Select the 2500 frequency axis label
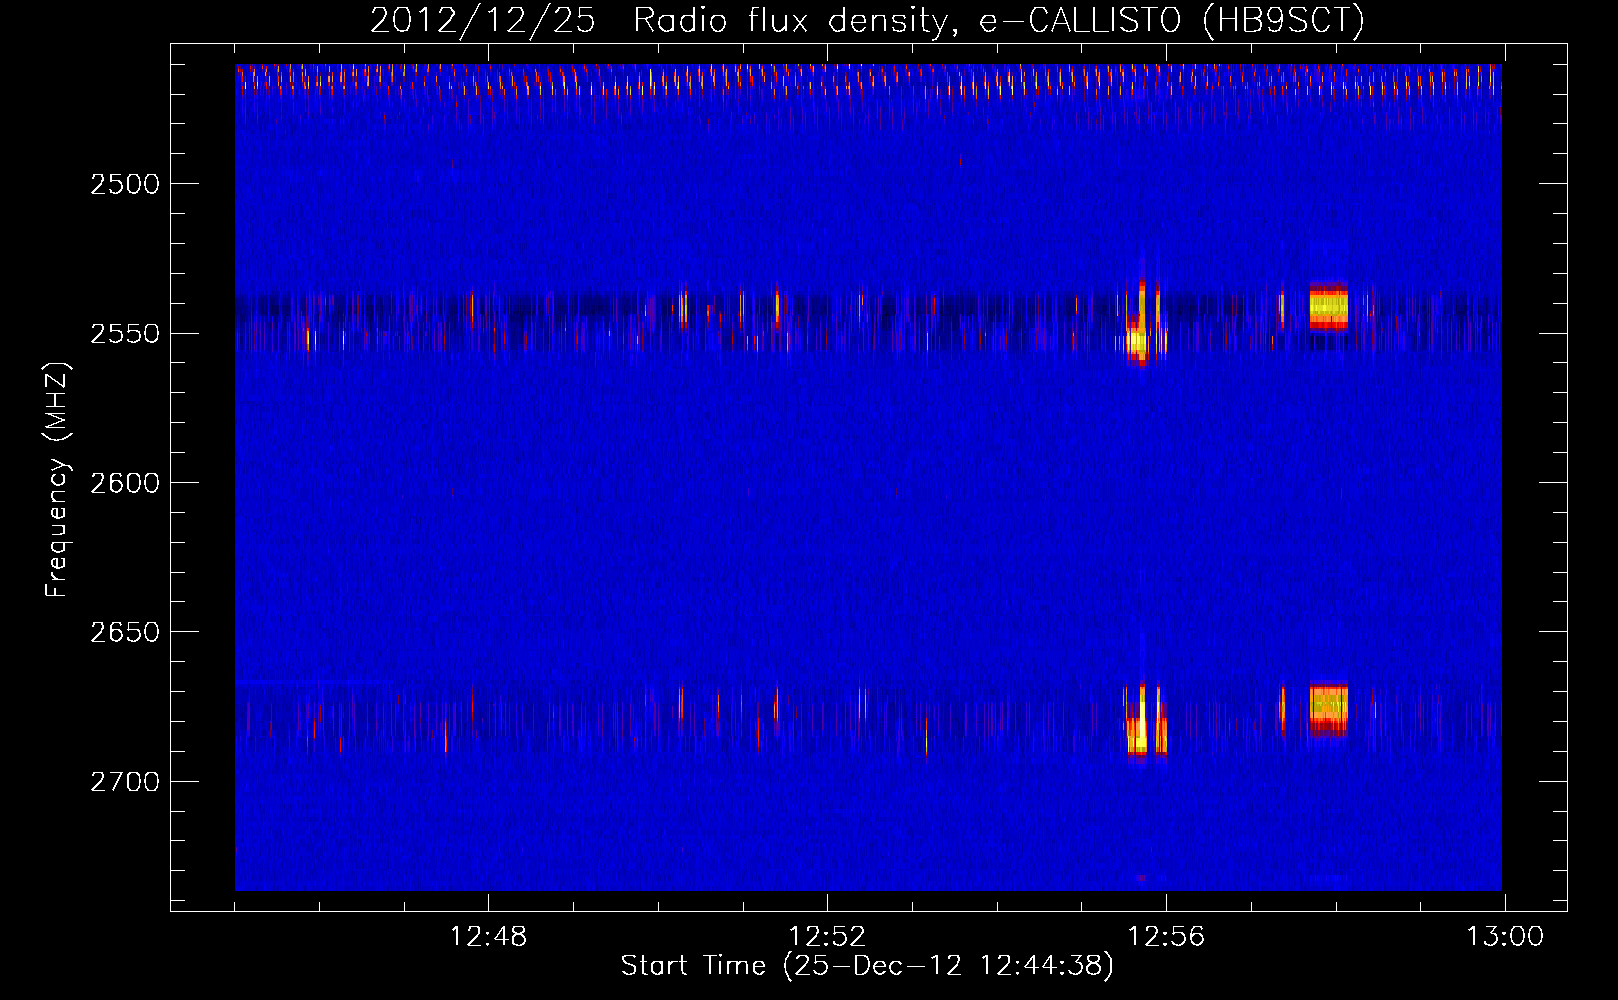This screenshot has width=1618, height=1000. (125, 185)
